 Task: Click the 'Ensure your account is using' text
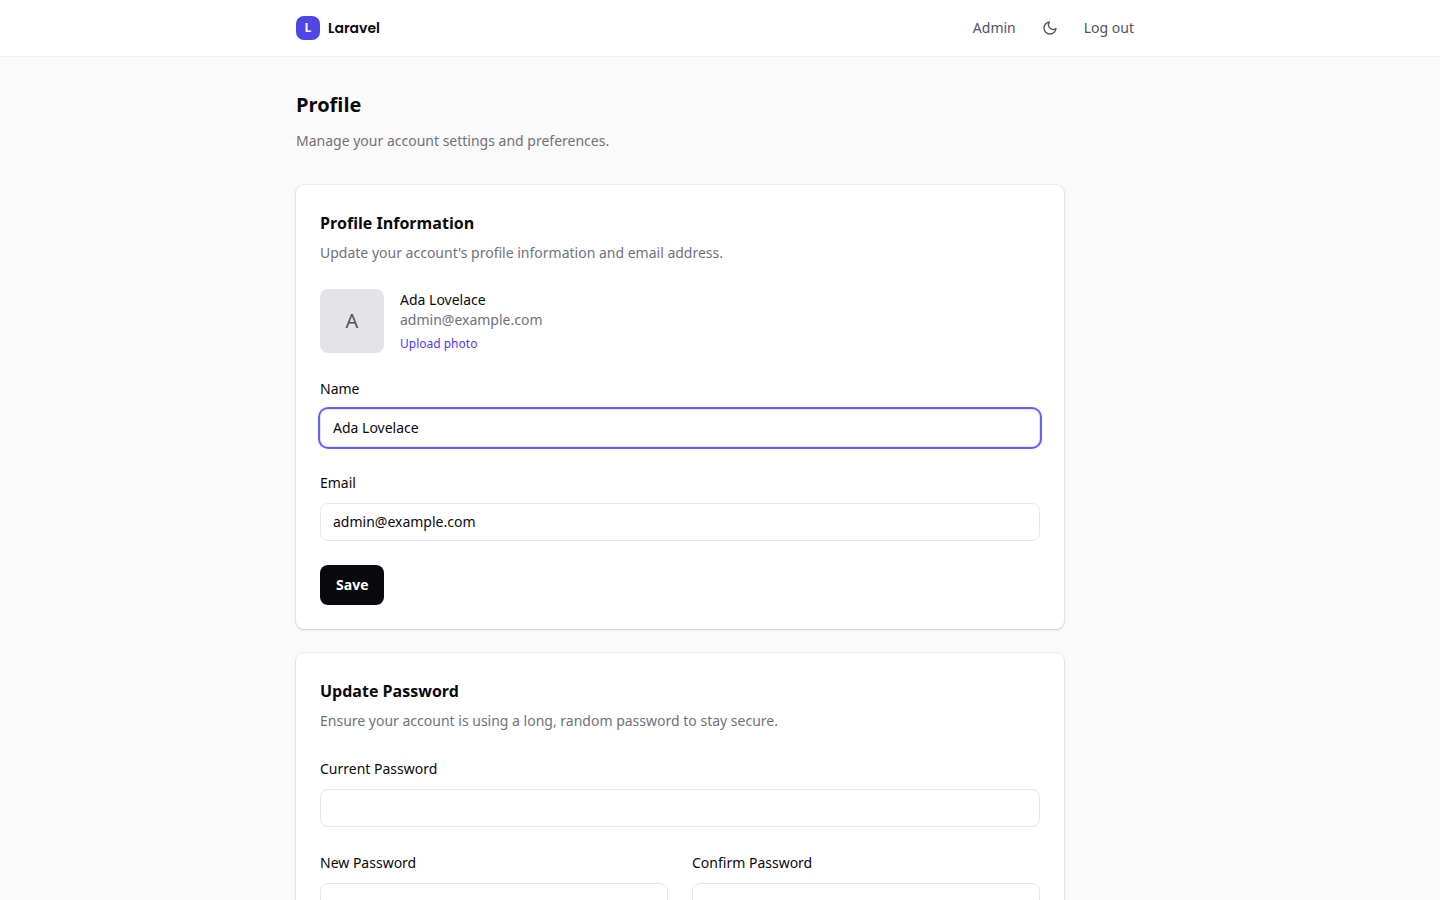click(549, 721)
